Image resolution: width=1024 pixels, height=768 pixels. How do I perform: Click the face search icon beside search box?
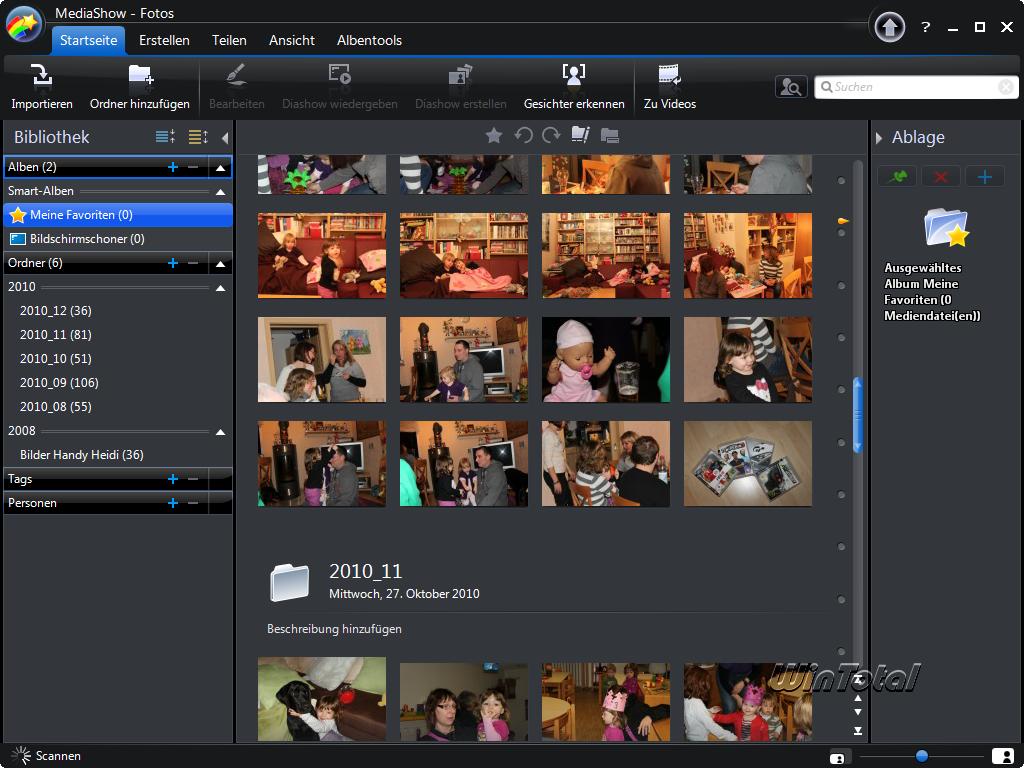pos(791,87)
